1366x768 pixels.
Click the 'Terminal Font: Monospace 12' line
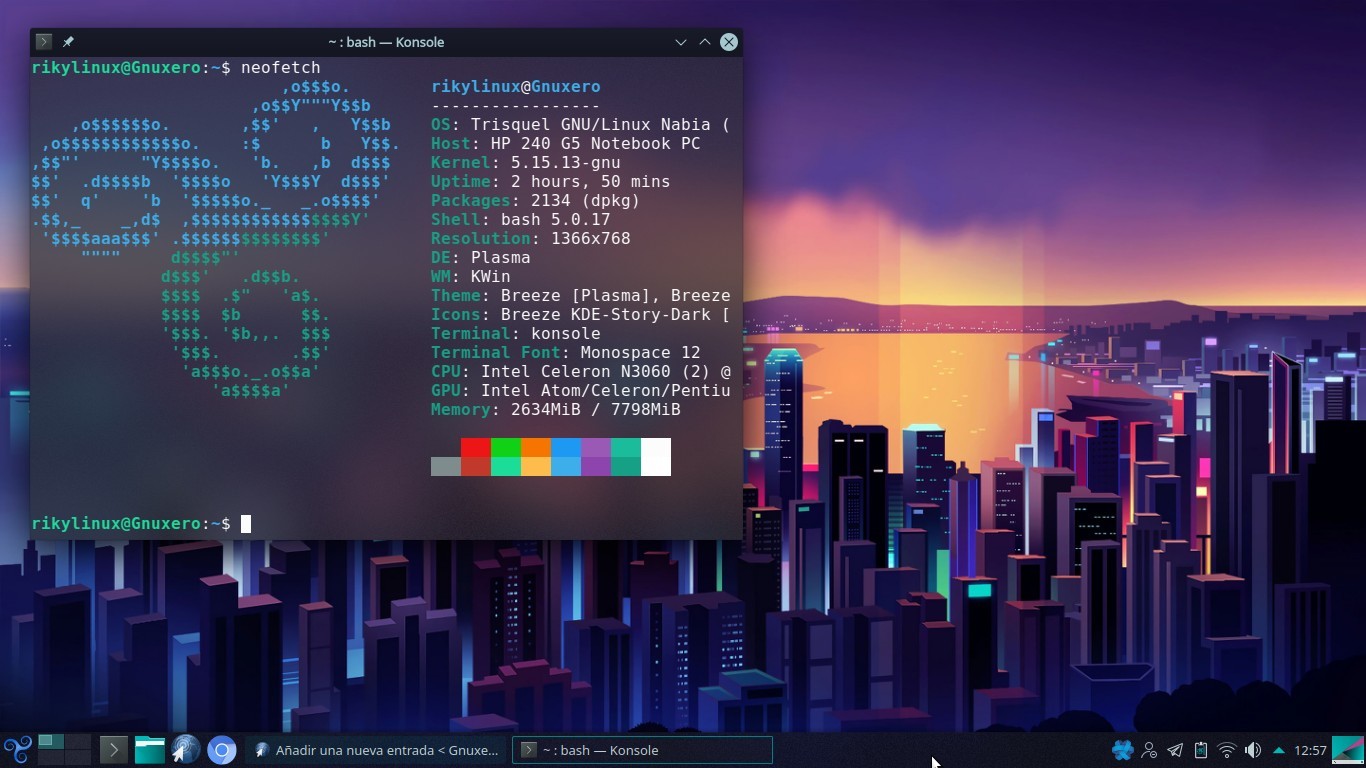(566, 353)
